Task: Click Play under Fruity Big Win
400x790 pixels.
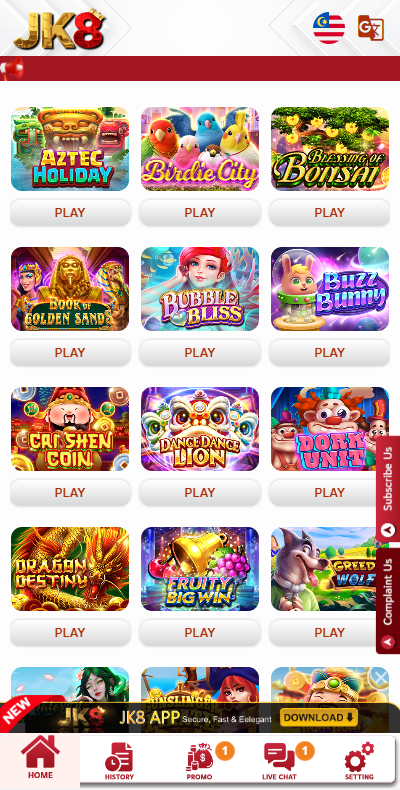Action: [x=200, y=633]
